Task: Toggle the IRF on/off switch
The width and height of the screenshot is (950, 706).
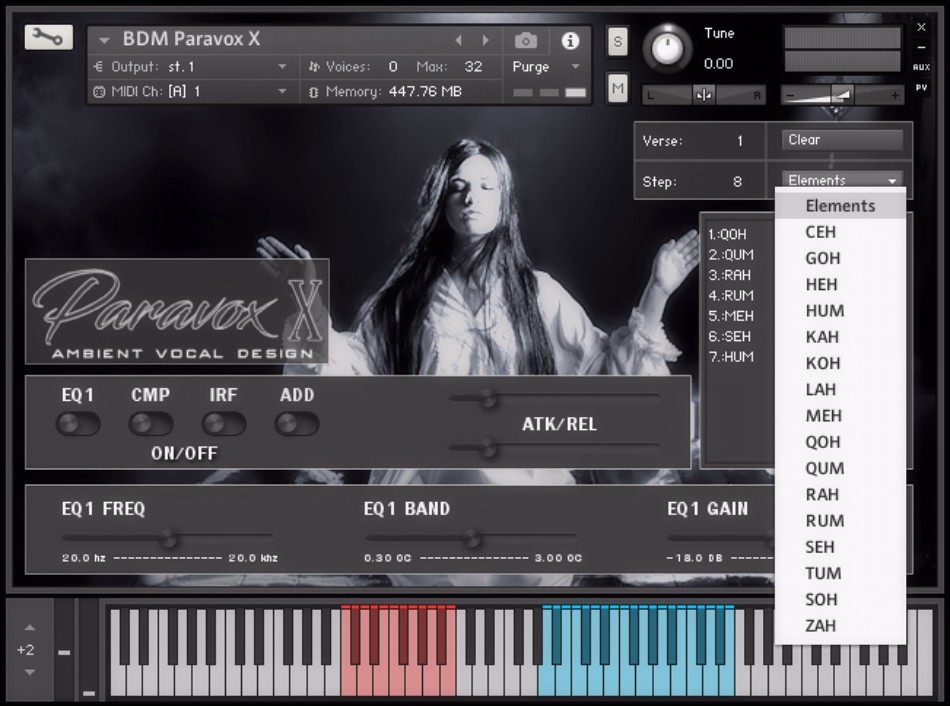Action: coord(224,424)
